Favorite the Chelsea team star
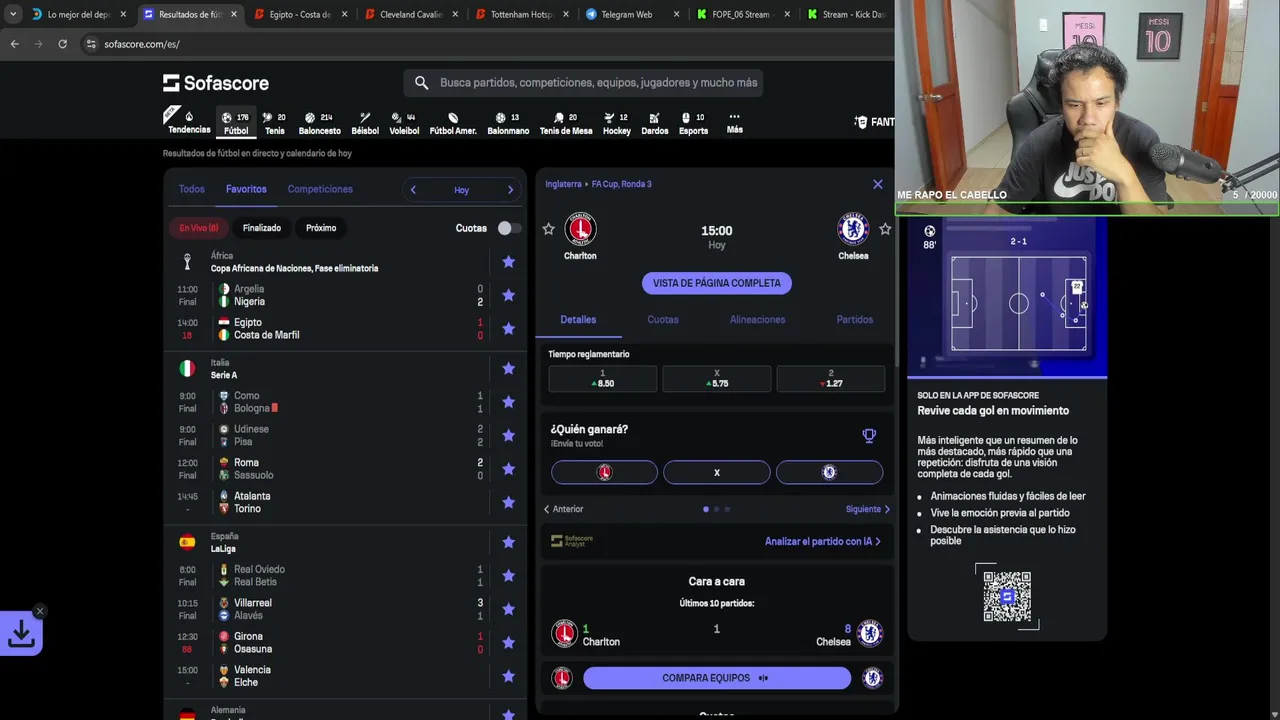 (x=885, y=229)
